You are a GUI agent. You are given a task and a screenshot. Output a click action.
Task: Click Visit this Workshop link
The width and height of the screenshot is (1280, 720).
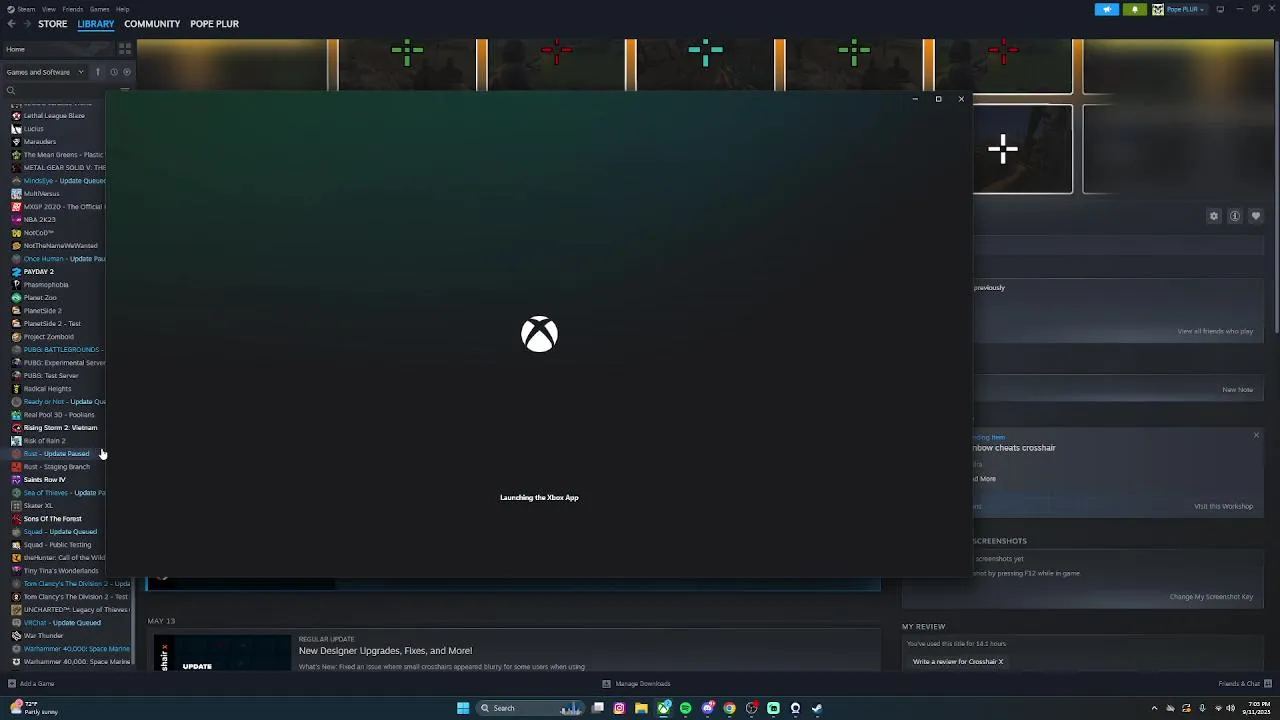1223,506
